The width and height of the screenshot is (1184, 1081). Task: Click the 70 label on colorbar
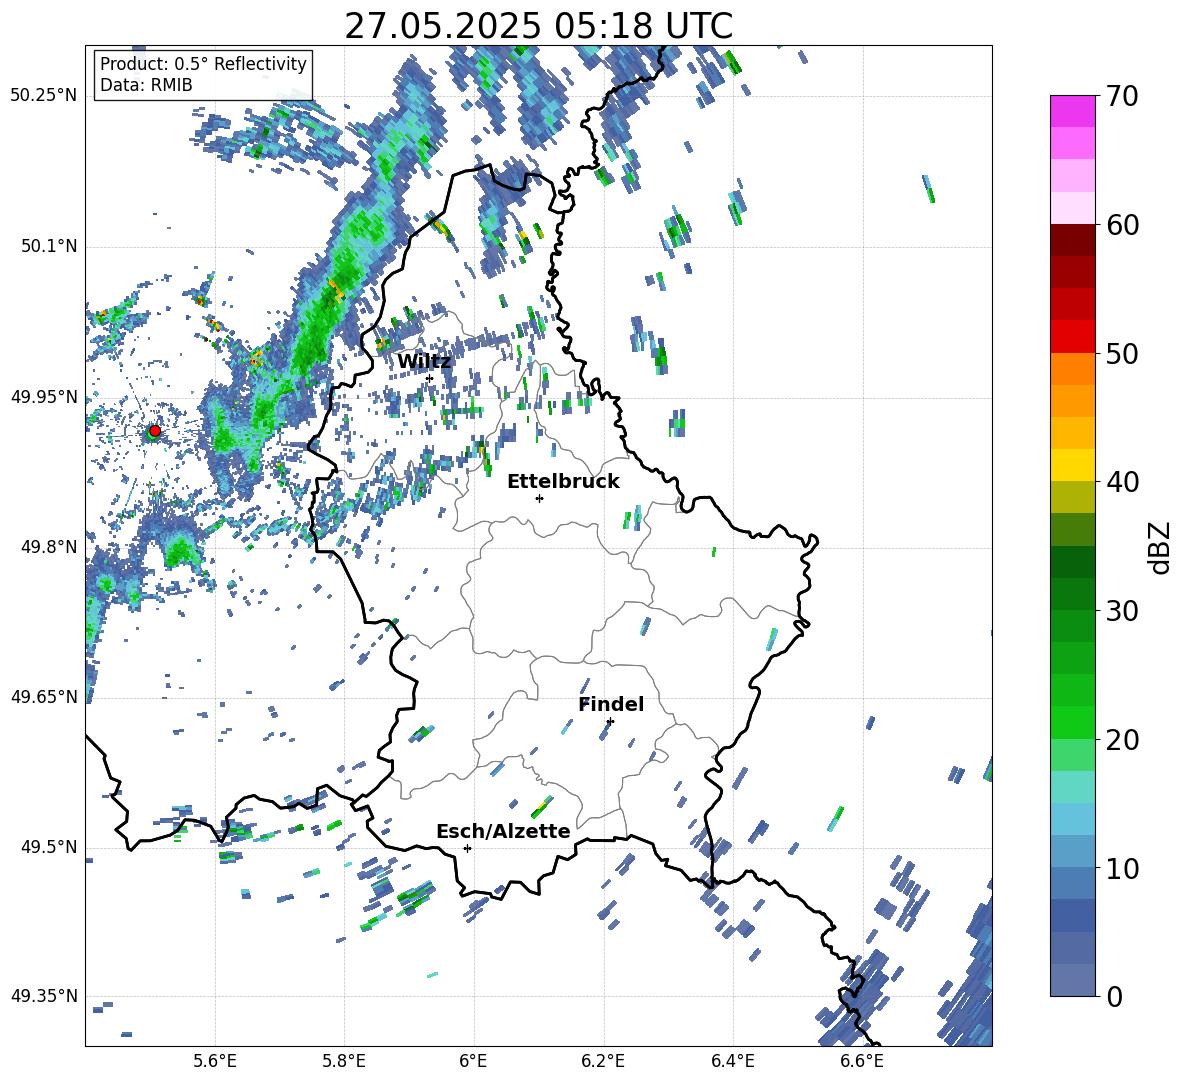pos(1122,96)
